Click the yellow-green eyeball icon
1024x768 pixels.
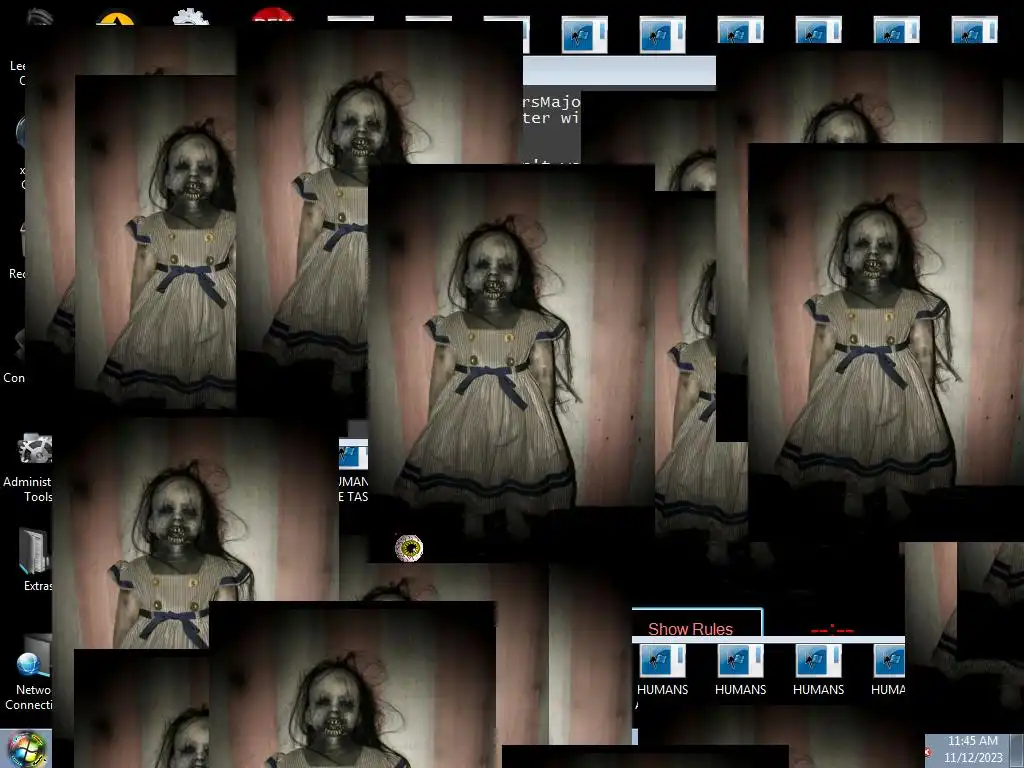pyautogui.click(x=409, y=548)
